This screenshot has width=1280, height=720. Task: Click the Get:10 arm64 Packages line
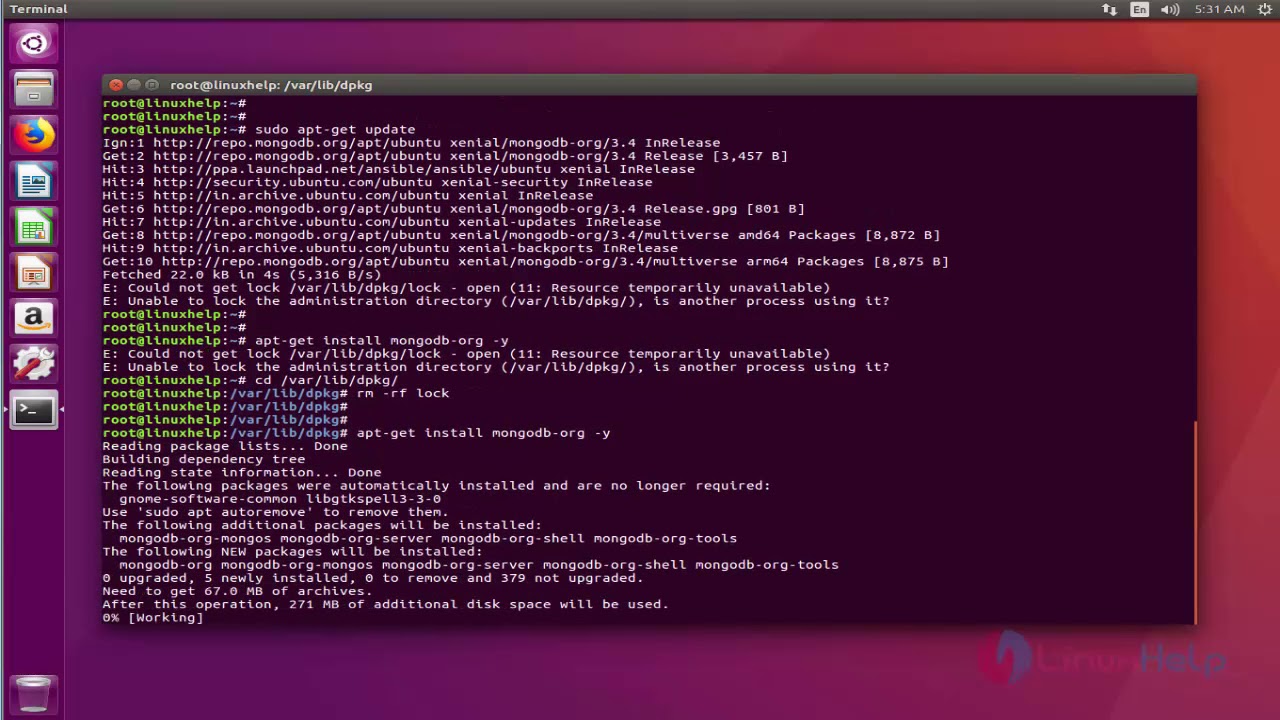click(525, 261)
